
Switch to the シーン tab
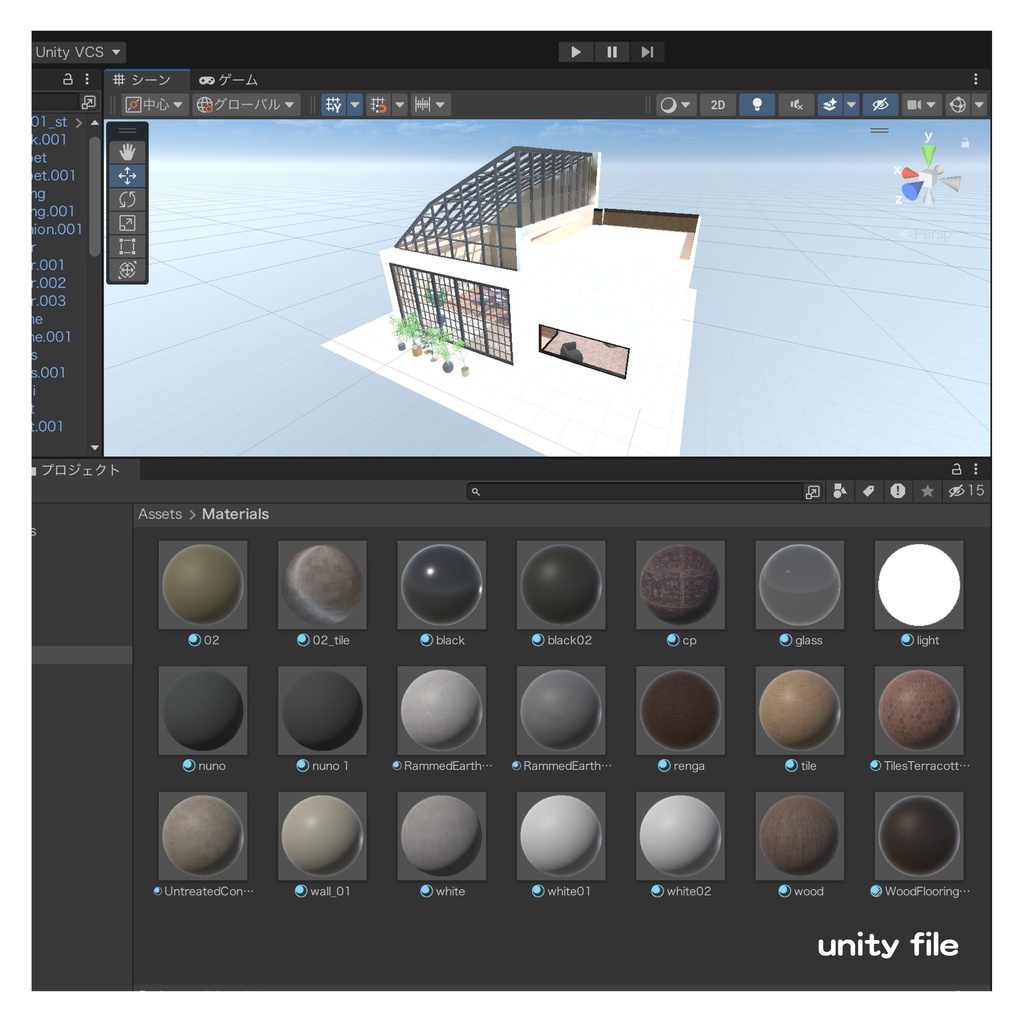tap(148, 80)
